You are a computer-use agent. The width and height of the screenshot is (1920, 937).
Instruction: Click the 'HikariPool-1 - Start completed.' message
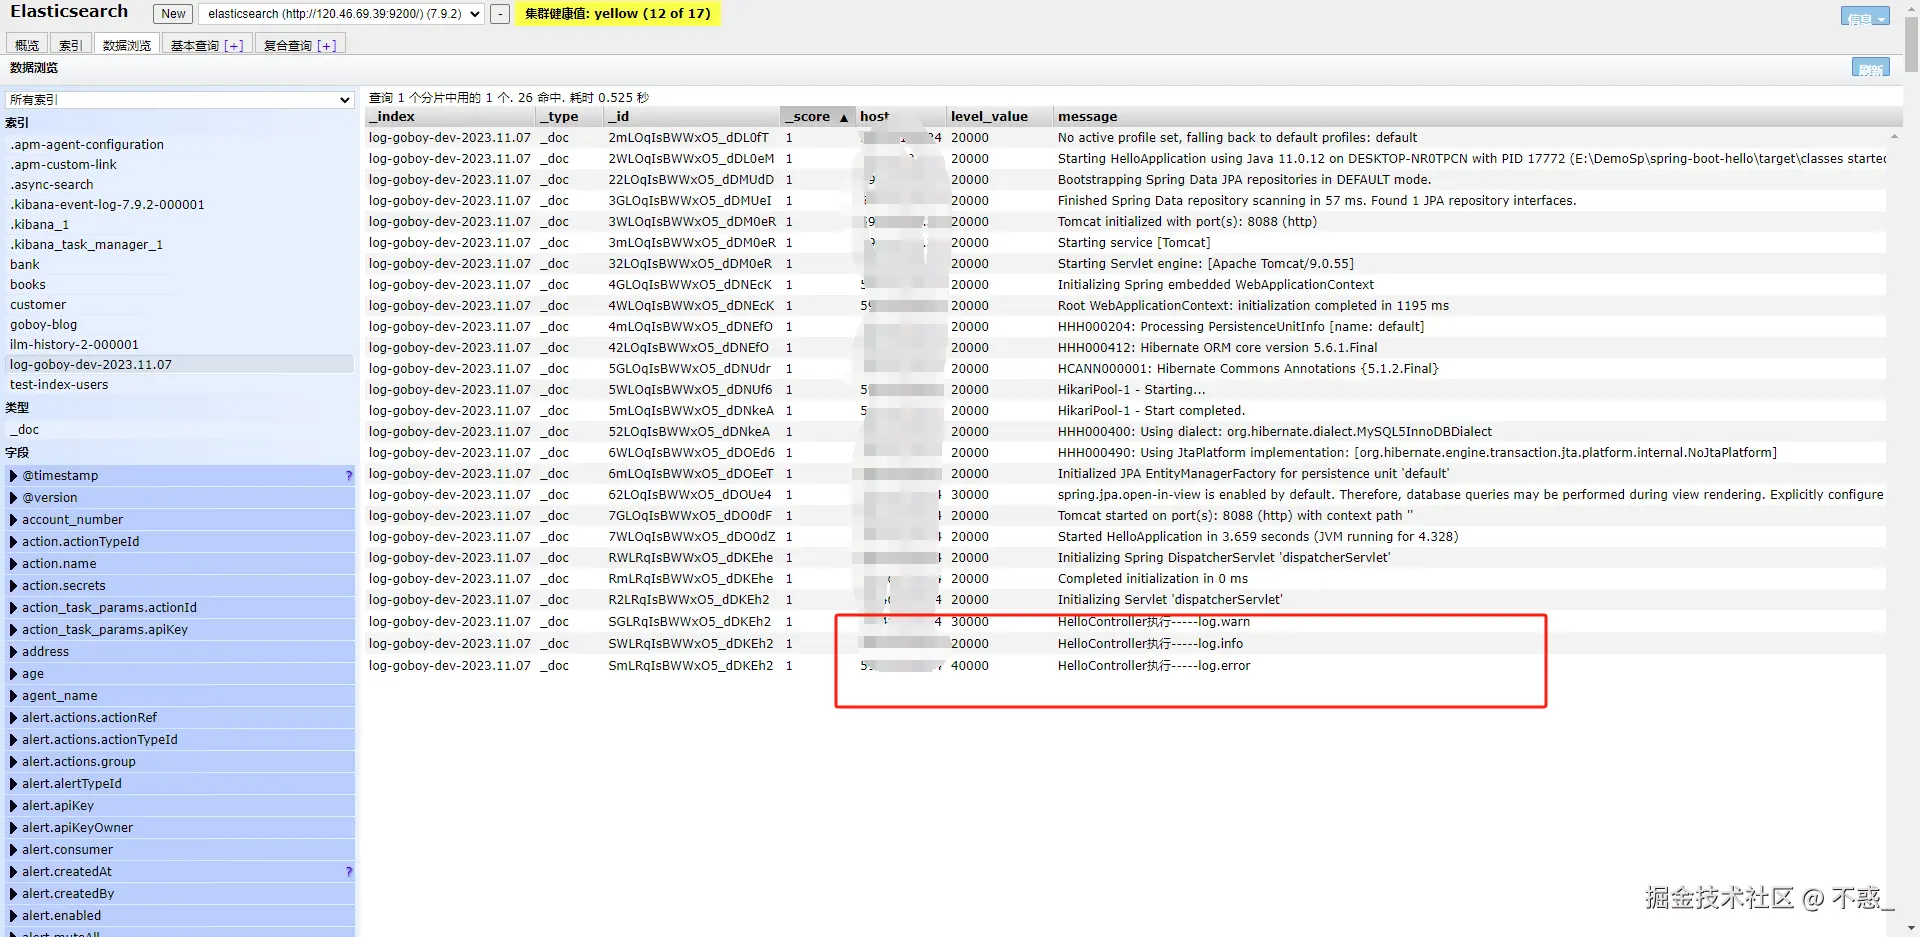click(x=1151, y=411)
